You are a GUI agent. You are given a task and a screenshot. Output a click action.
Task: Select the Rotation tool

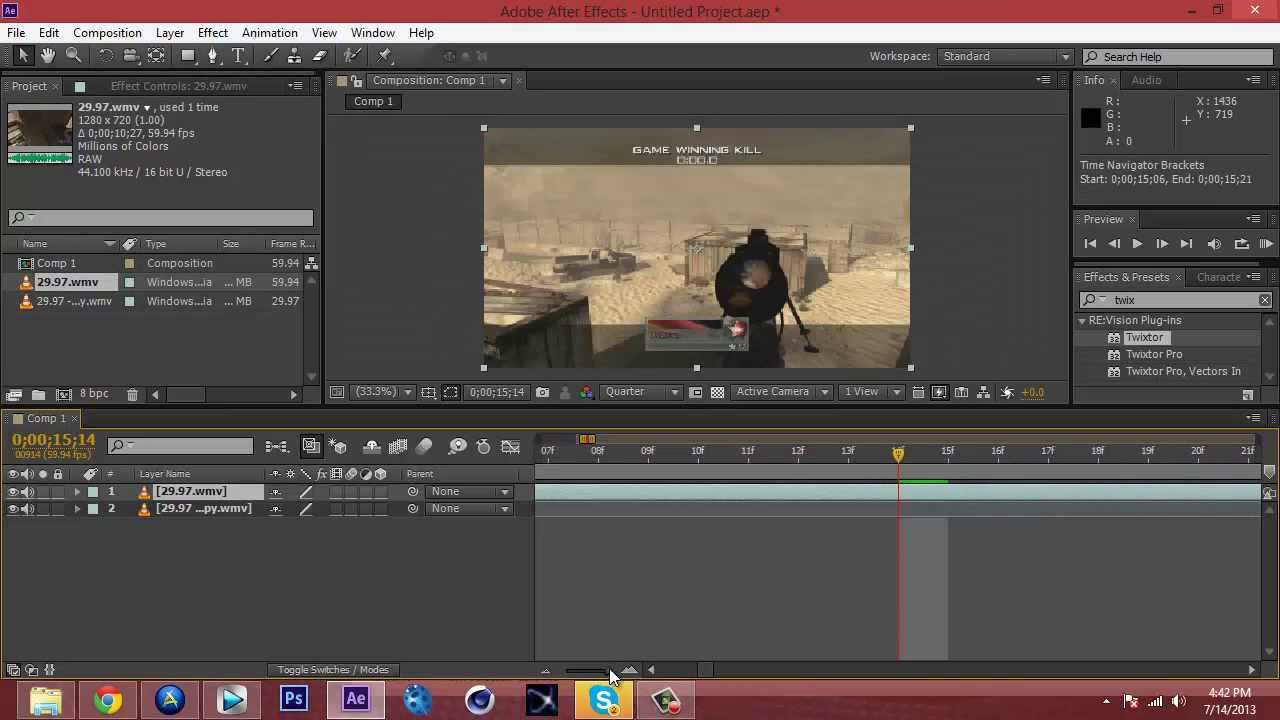105,56
